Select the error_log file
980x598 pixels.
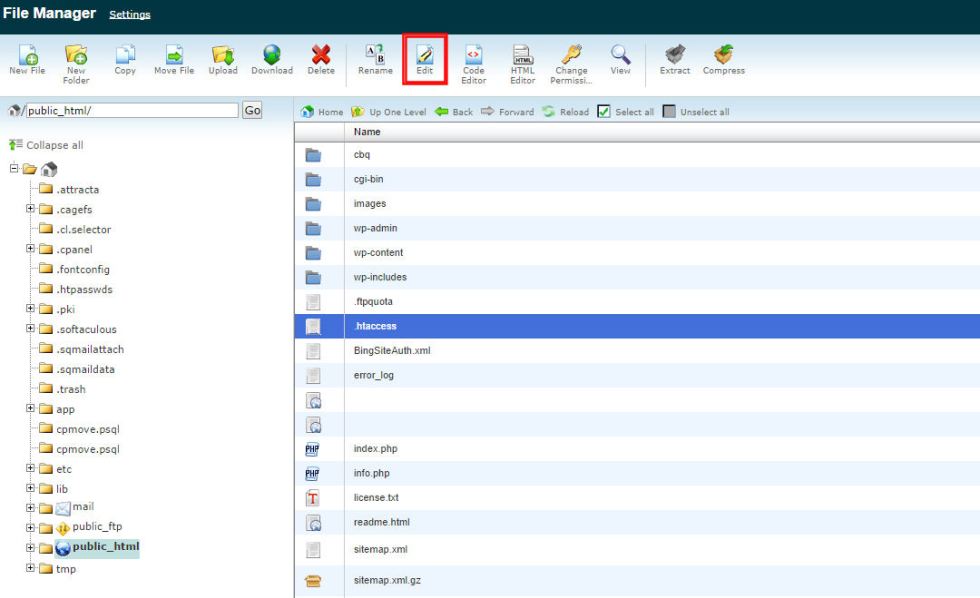637,375
